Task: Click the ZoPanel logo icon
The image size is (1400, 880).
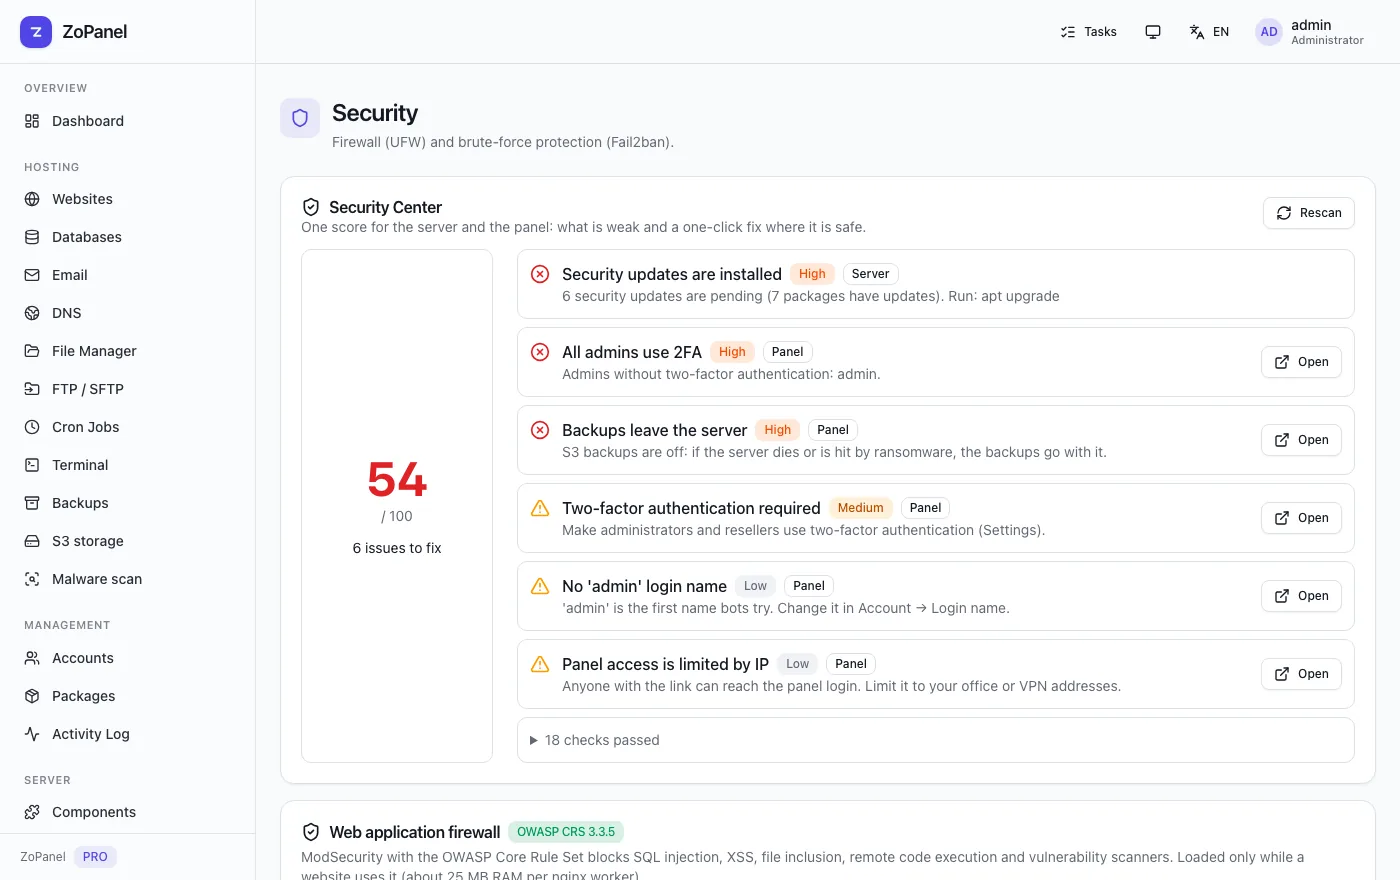Action: 36,32
